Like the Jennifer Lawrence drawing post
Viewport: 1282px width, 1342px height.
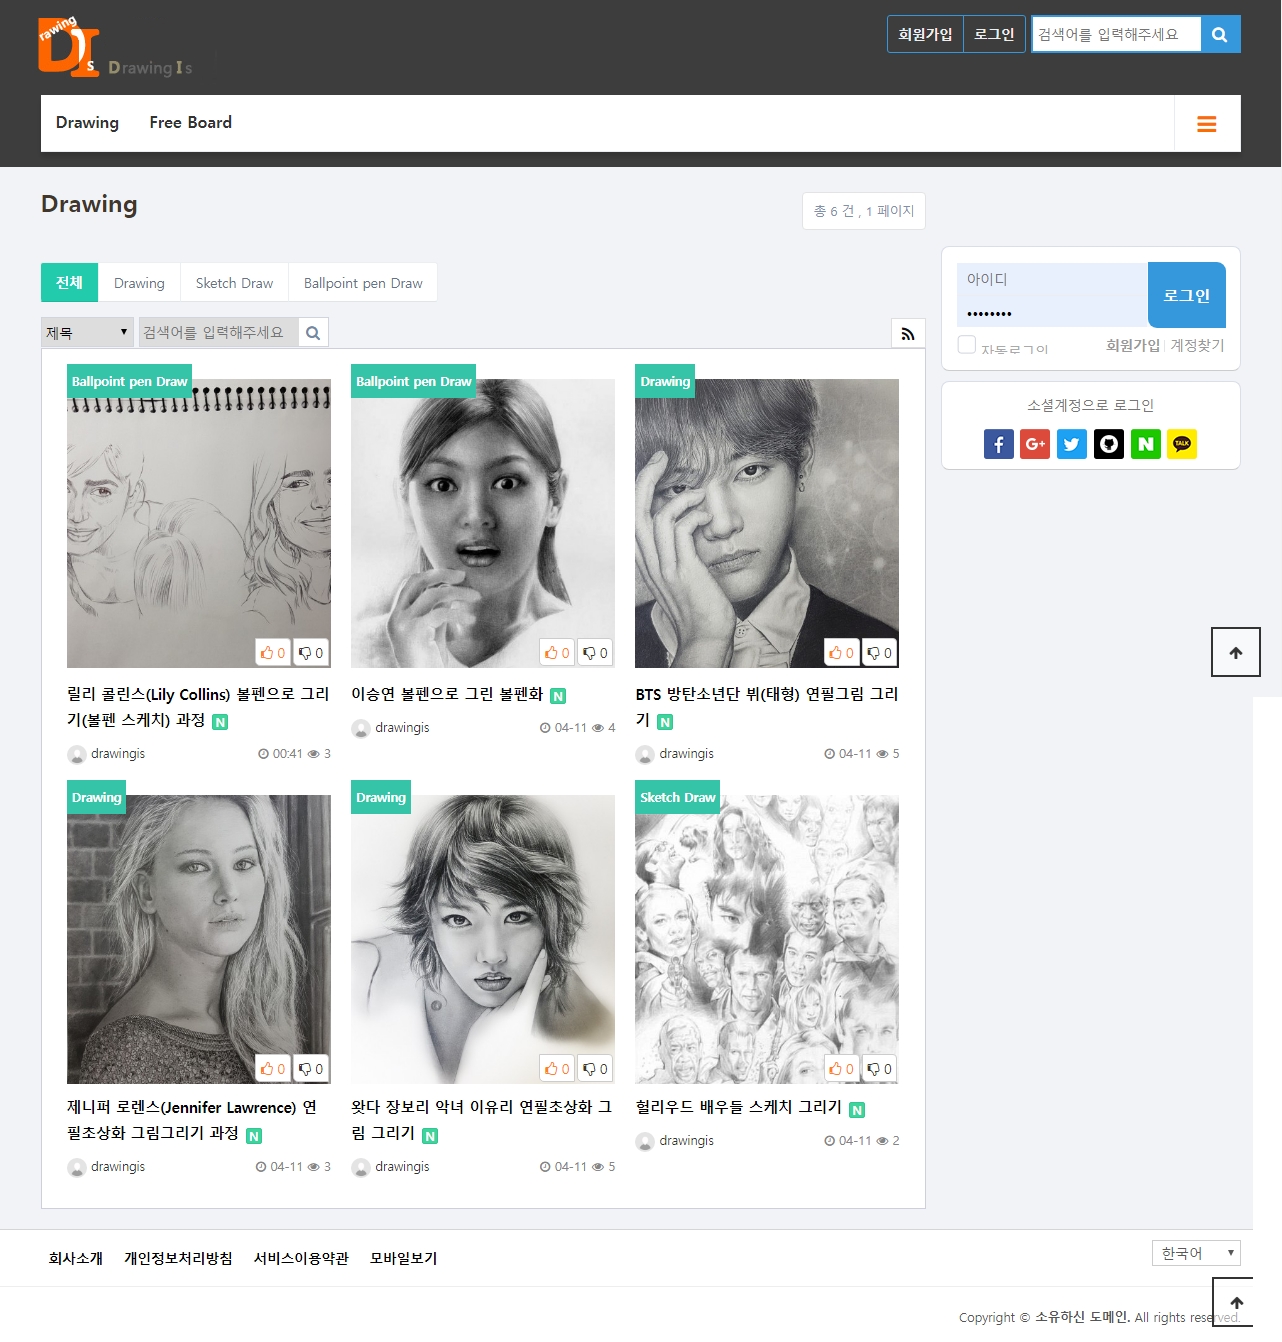pyautogui.click(x=273, y=1069)
